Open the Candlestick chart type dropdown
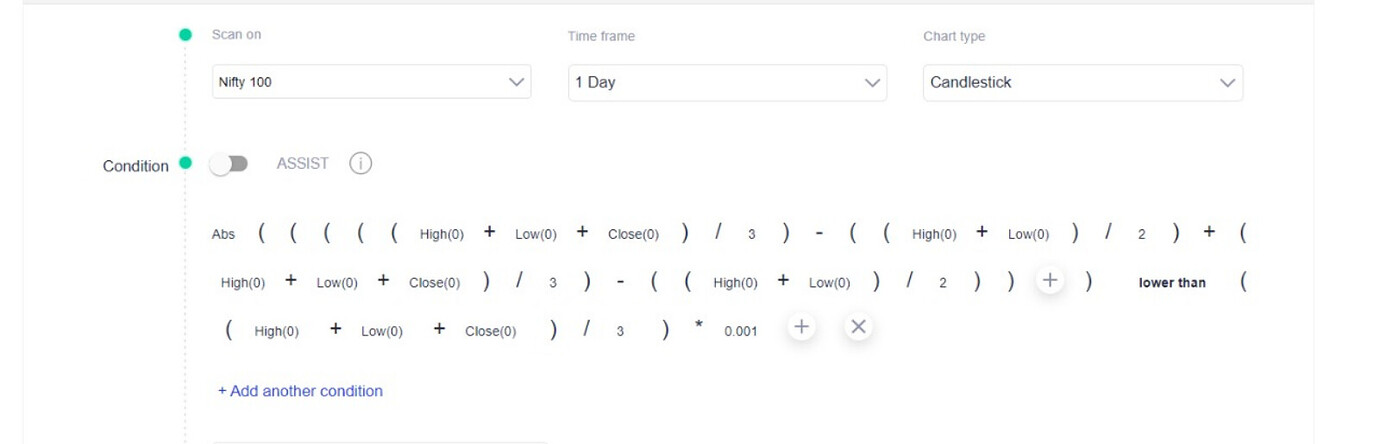The width and height of the screenshot is (1380, 444). click(x=1082, y=82)
